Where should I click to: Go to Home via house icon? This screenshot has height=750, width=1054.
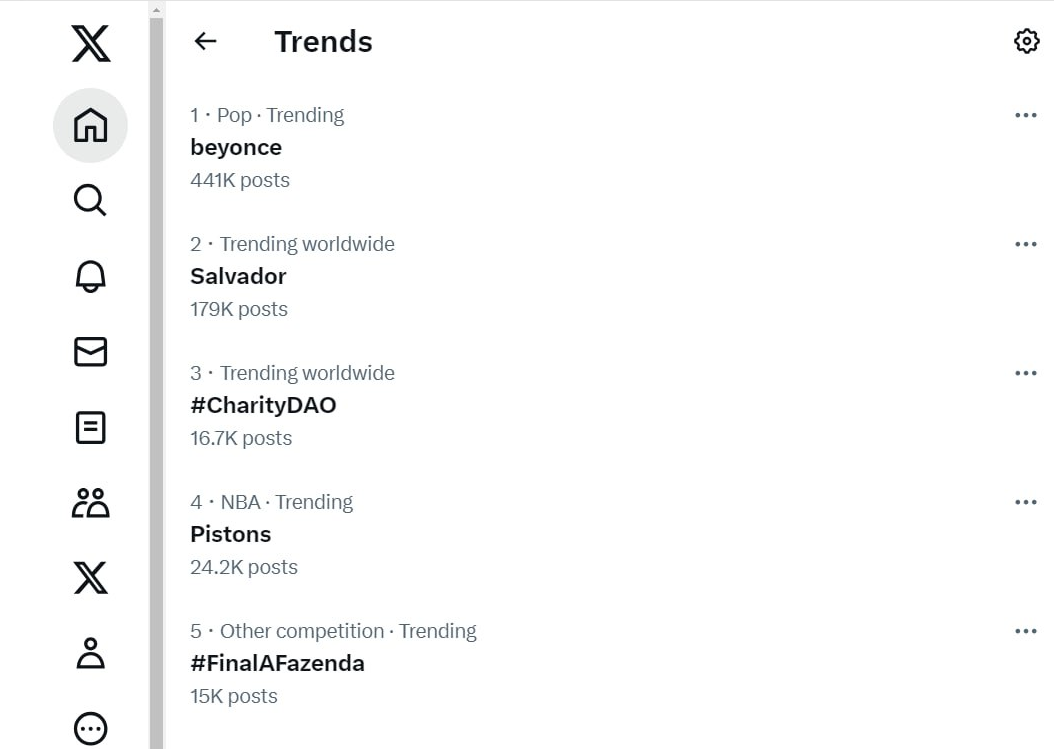(90, 125)
